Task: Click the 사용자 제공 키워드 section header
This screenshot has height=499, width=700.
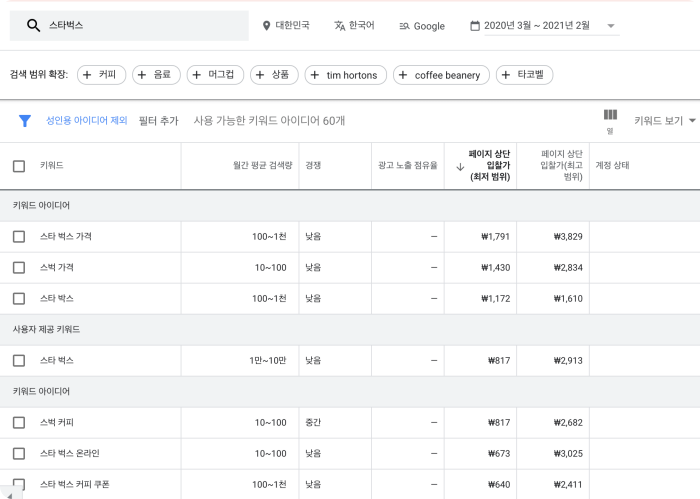Action: click(x=46, y=329)
